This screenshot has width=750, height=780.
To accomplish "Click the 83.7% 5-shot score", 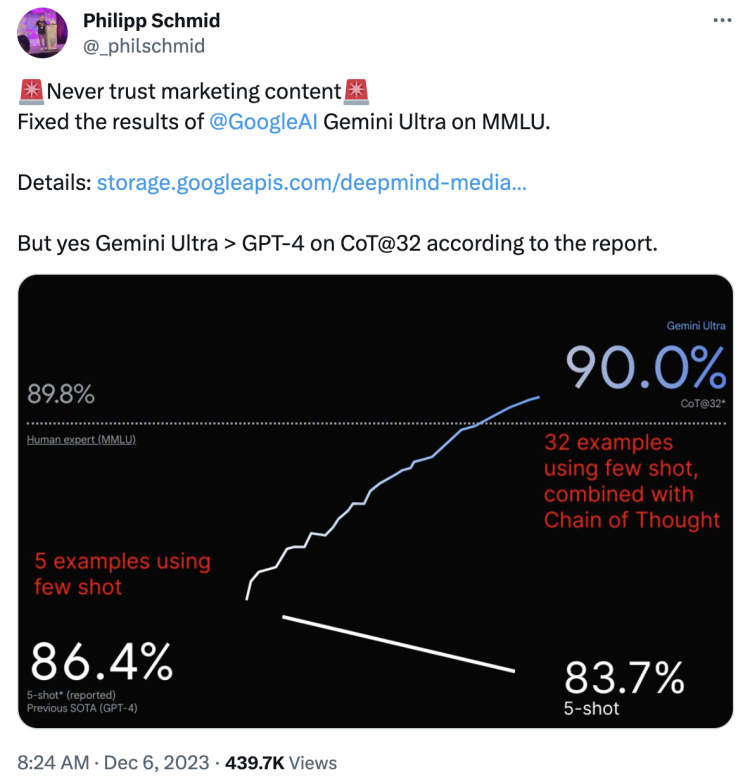I will 624,679.
